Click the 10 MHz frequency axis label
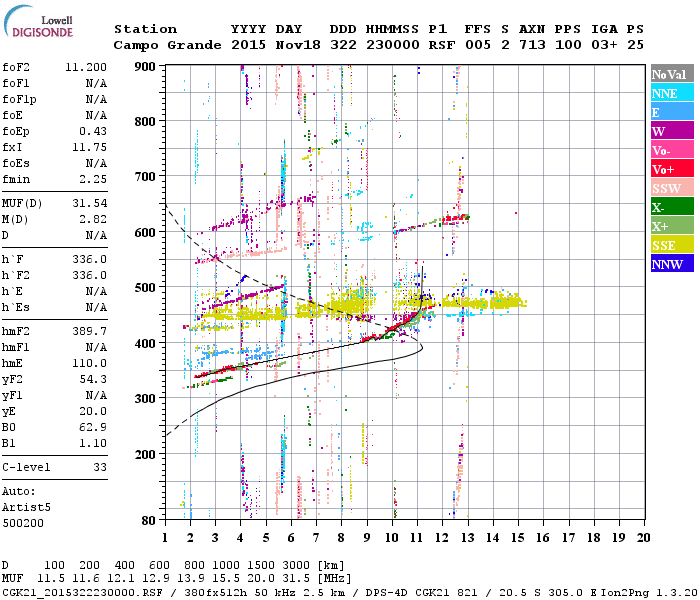The width and height of the screenshot is (700, 600). point(392,538)
